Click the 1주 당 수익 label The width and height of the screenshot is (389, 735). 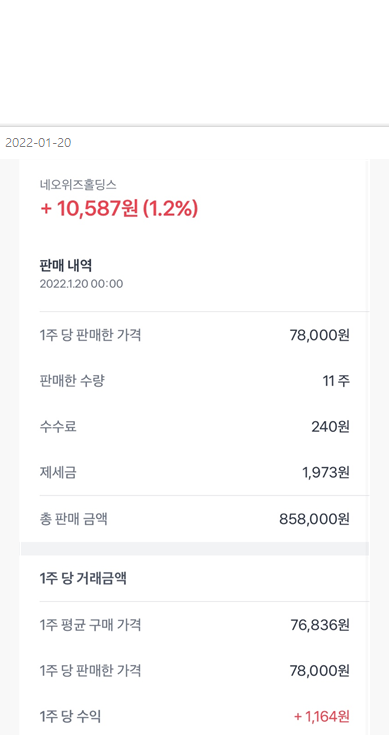point(70,716)
